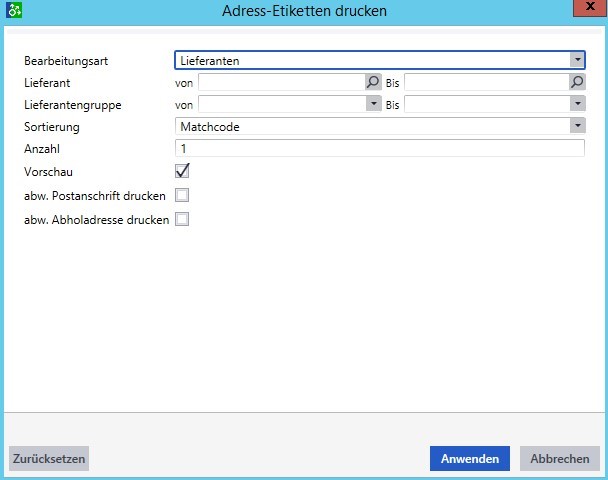Click the green app icon in title bar

pos(13,11)
